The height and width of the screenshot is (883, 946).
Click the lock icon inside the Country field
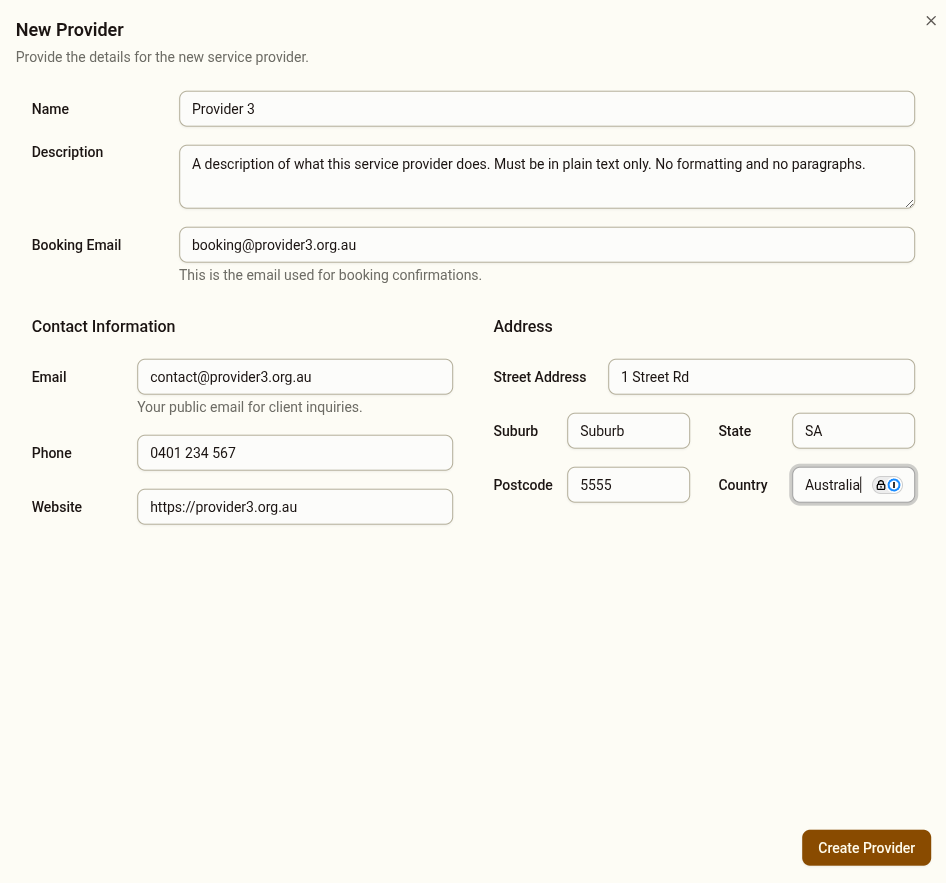point(881,485)
